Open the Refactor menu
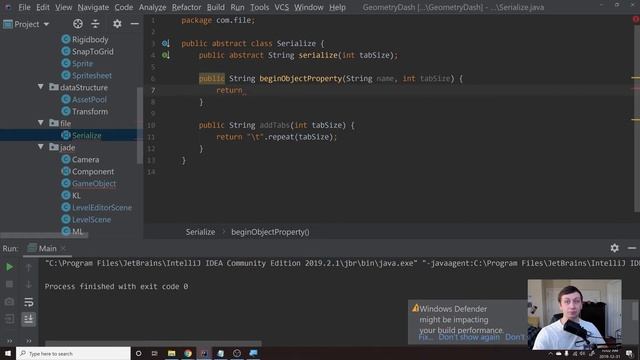Viewport: 640px width, 360px height. [x=186, y=7]
